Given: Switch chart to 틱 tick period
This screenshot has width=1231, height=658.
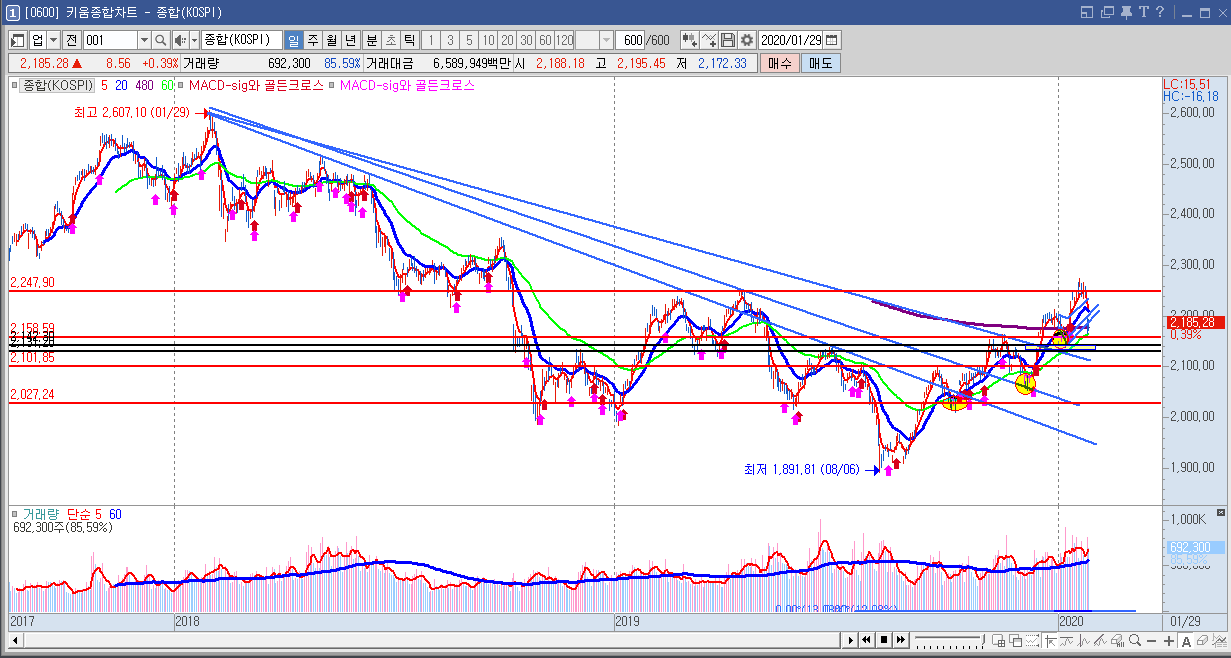Looking at the screenshot, I should pos(410,40).
